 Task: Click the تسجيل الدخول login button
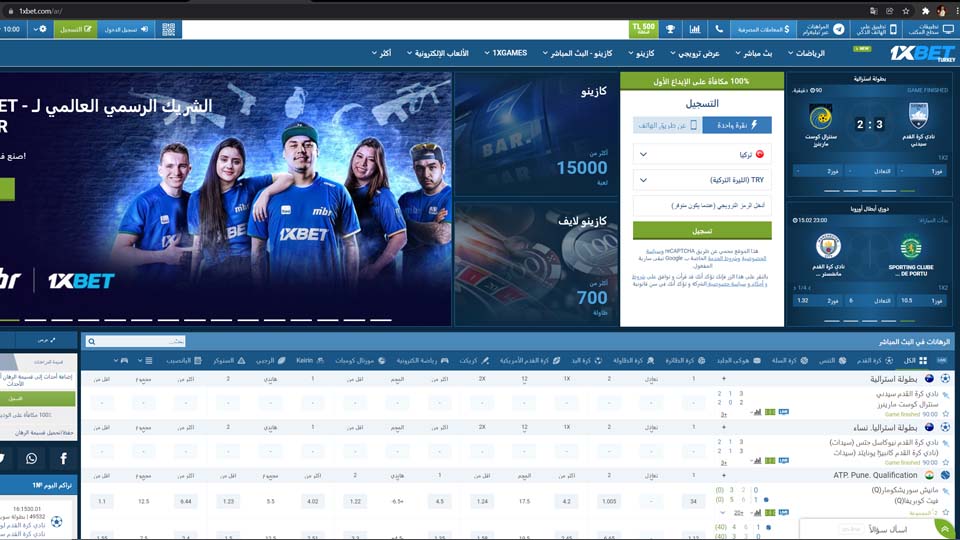pyautogui.click(x=126, y=29)
